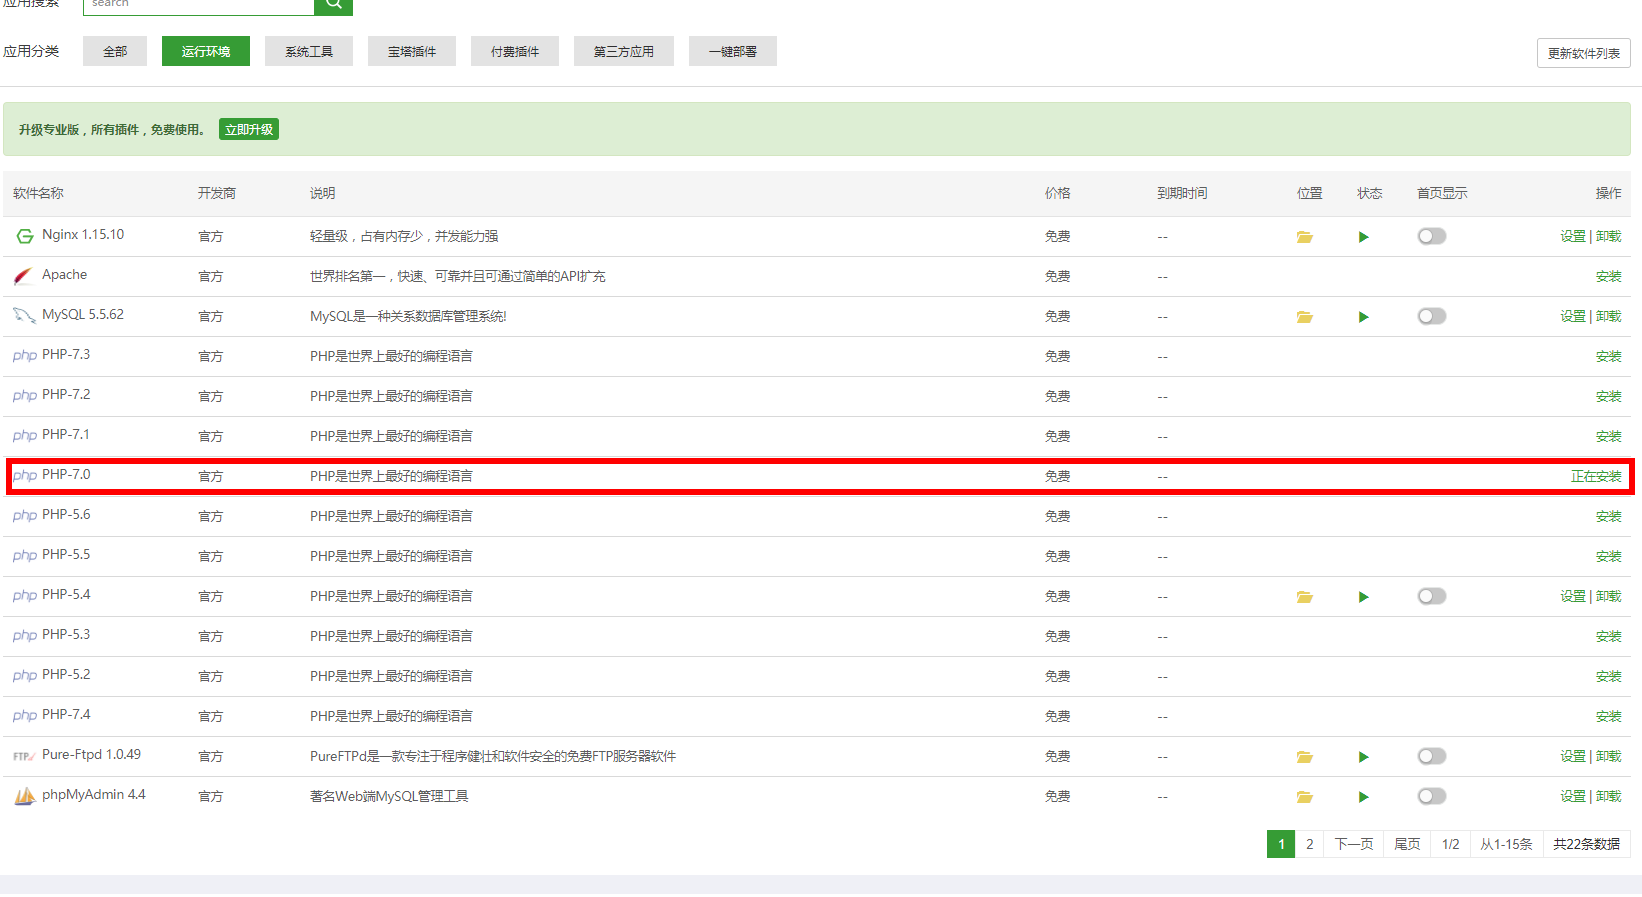Screen dimensions: 1642x897
Task: Click the PHP-5.4 status play icon
Action: pyautogui.click(x=1363, y=597)
